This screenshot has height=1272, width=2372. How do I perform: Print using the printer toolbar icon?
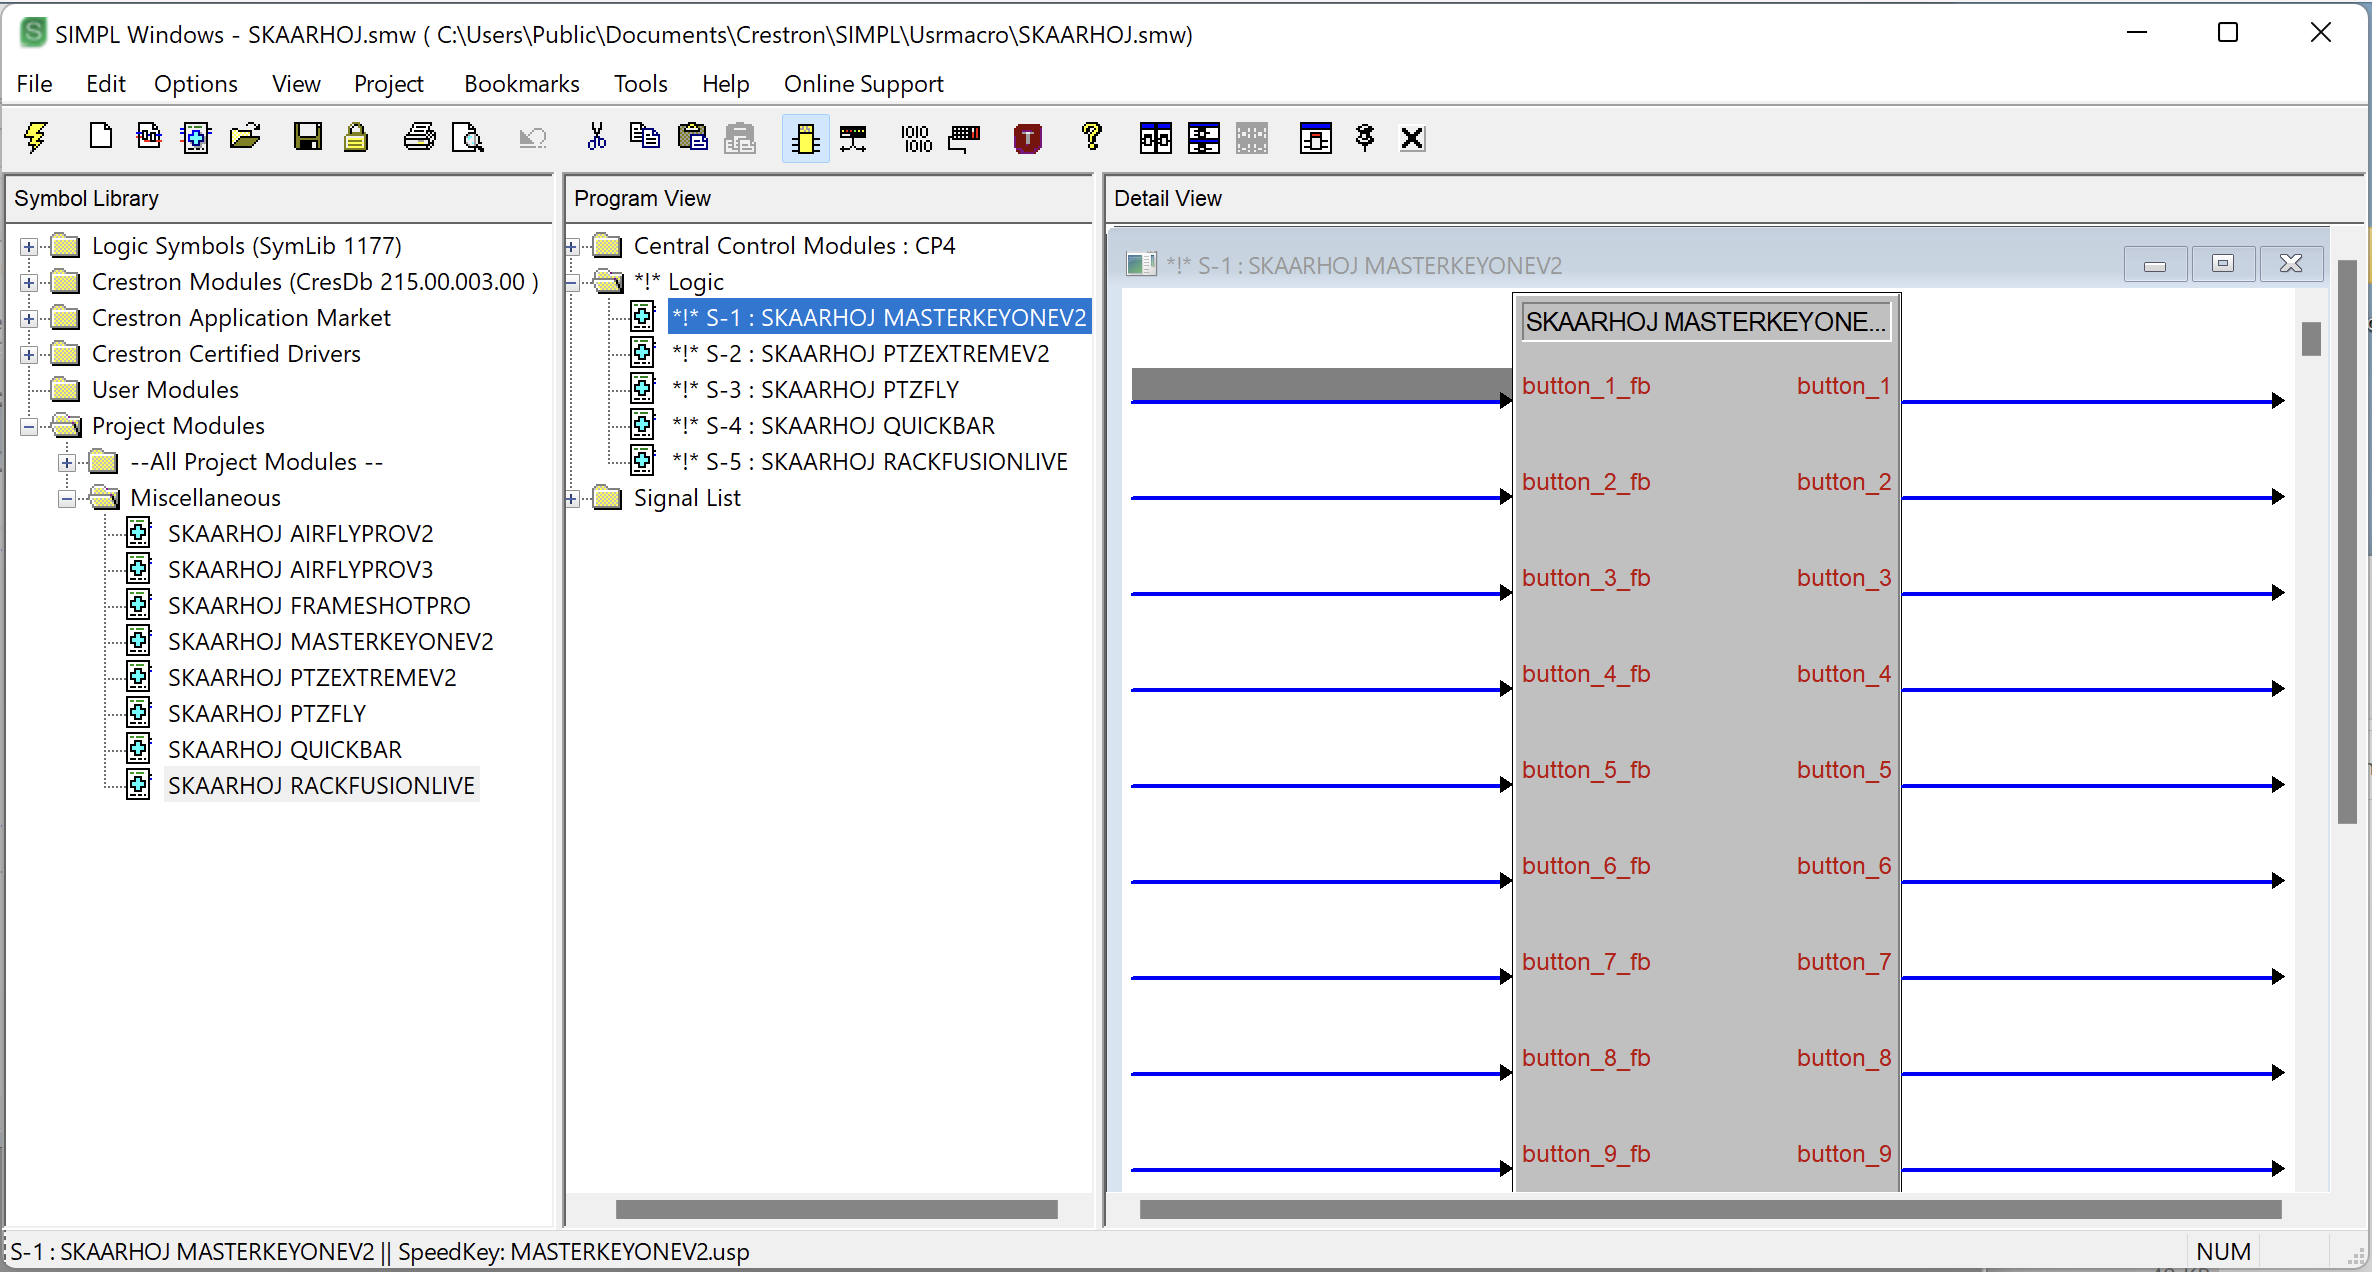coord(419,136)
